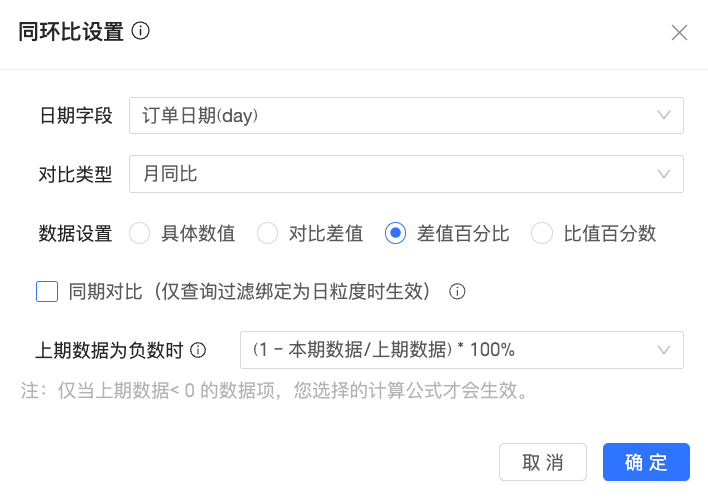Close the 同环比设置 dialog with X
Screen dimensions: 708x498
(679, 33)
